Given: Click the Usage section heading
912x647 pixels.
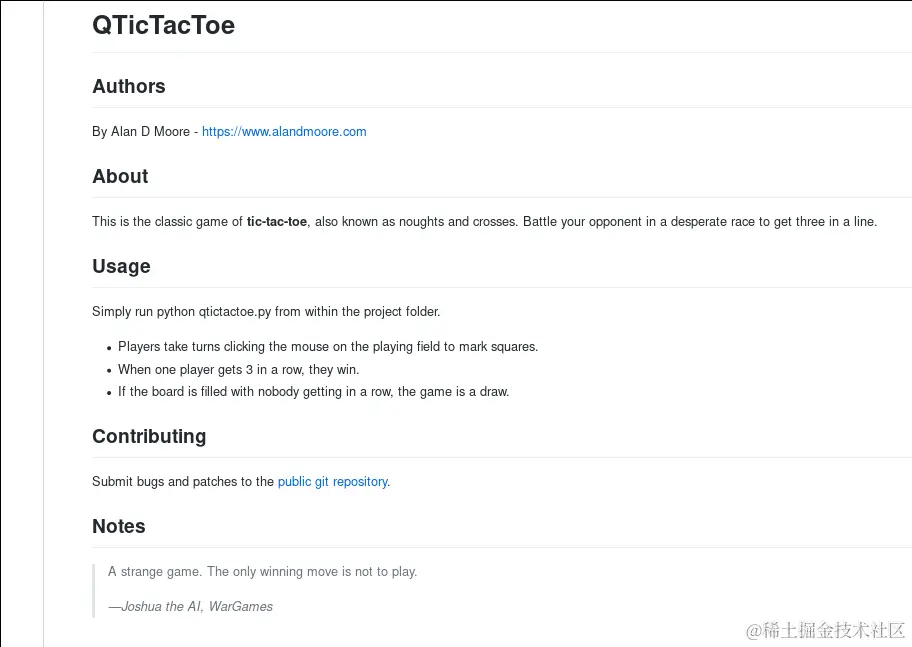Looking at the screenshot, I should (121, 266).
